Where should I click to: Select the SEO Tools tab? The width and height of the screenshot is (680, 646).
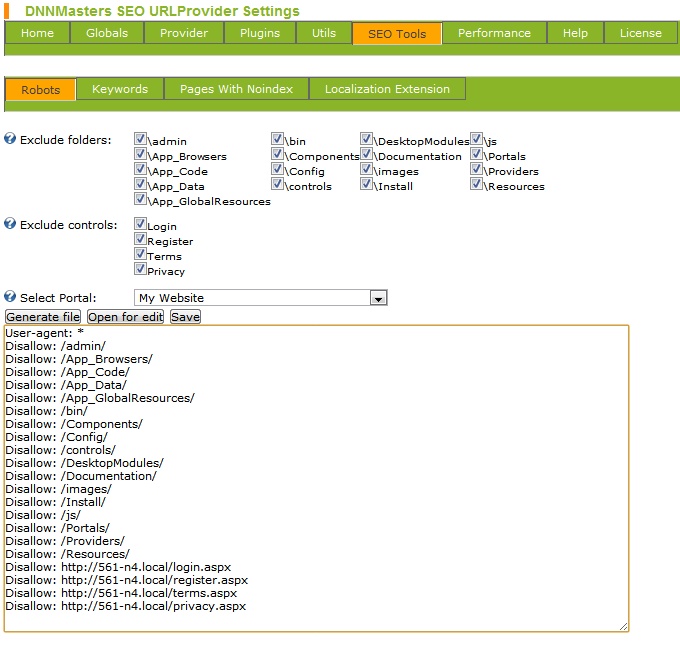397,34
